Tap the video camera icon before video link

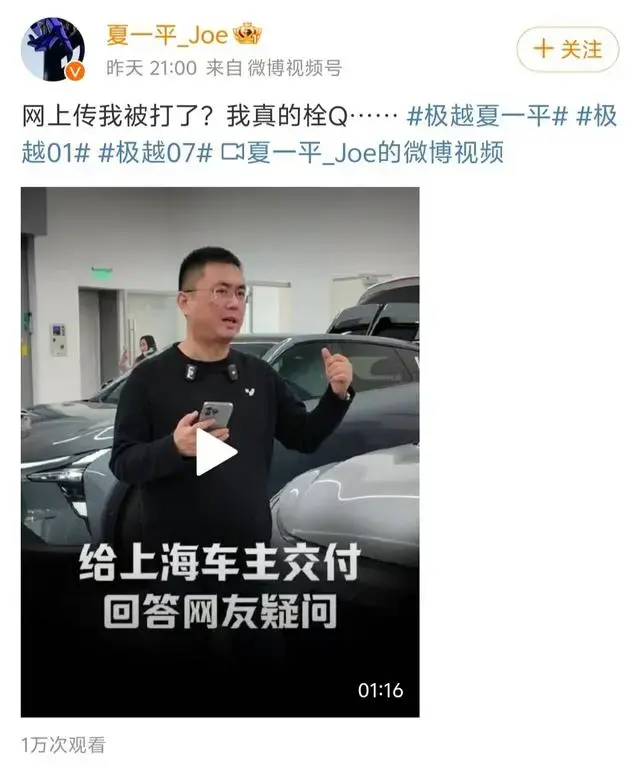tap(232, 152)
